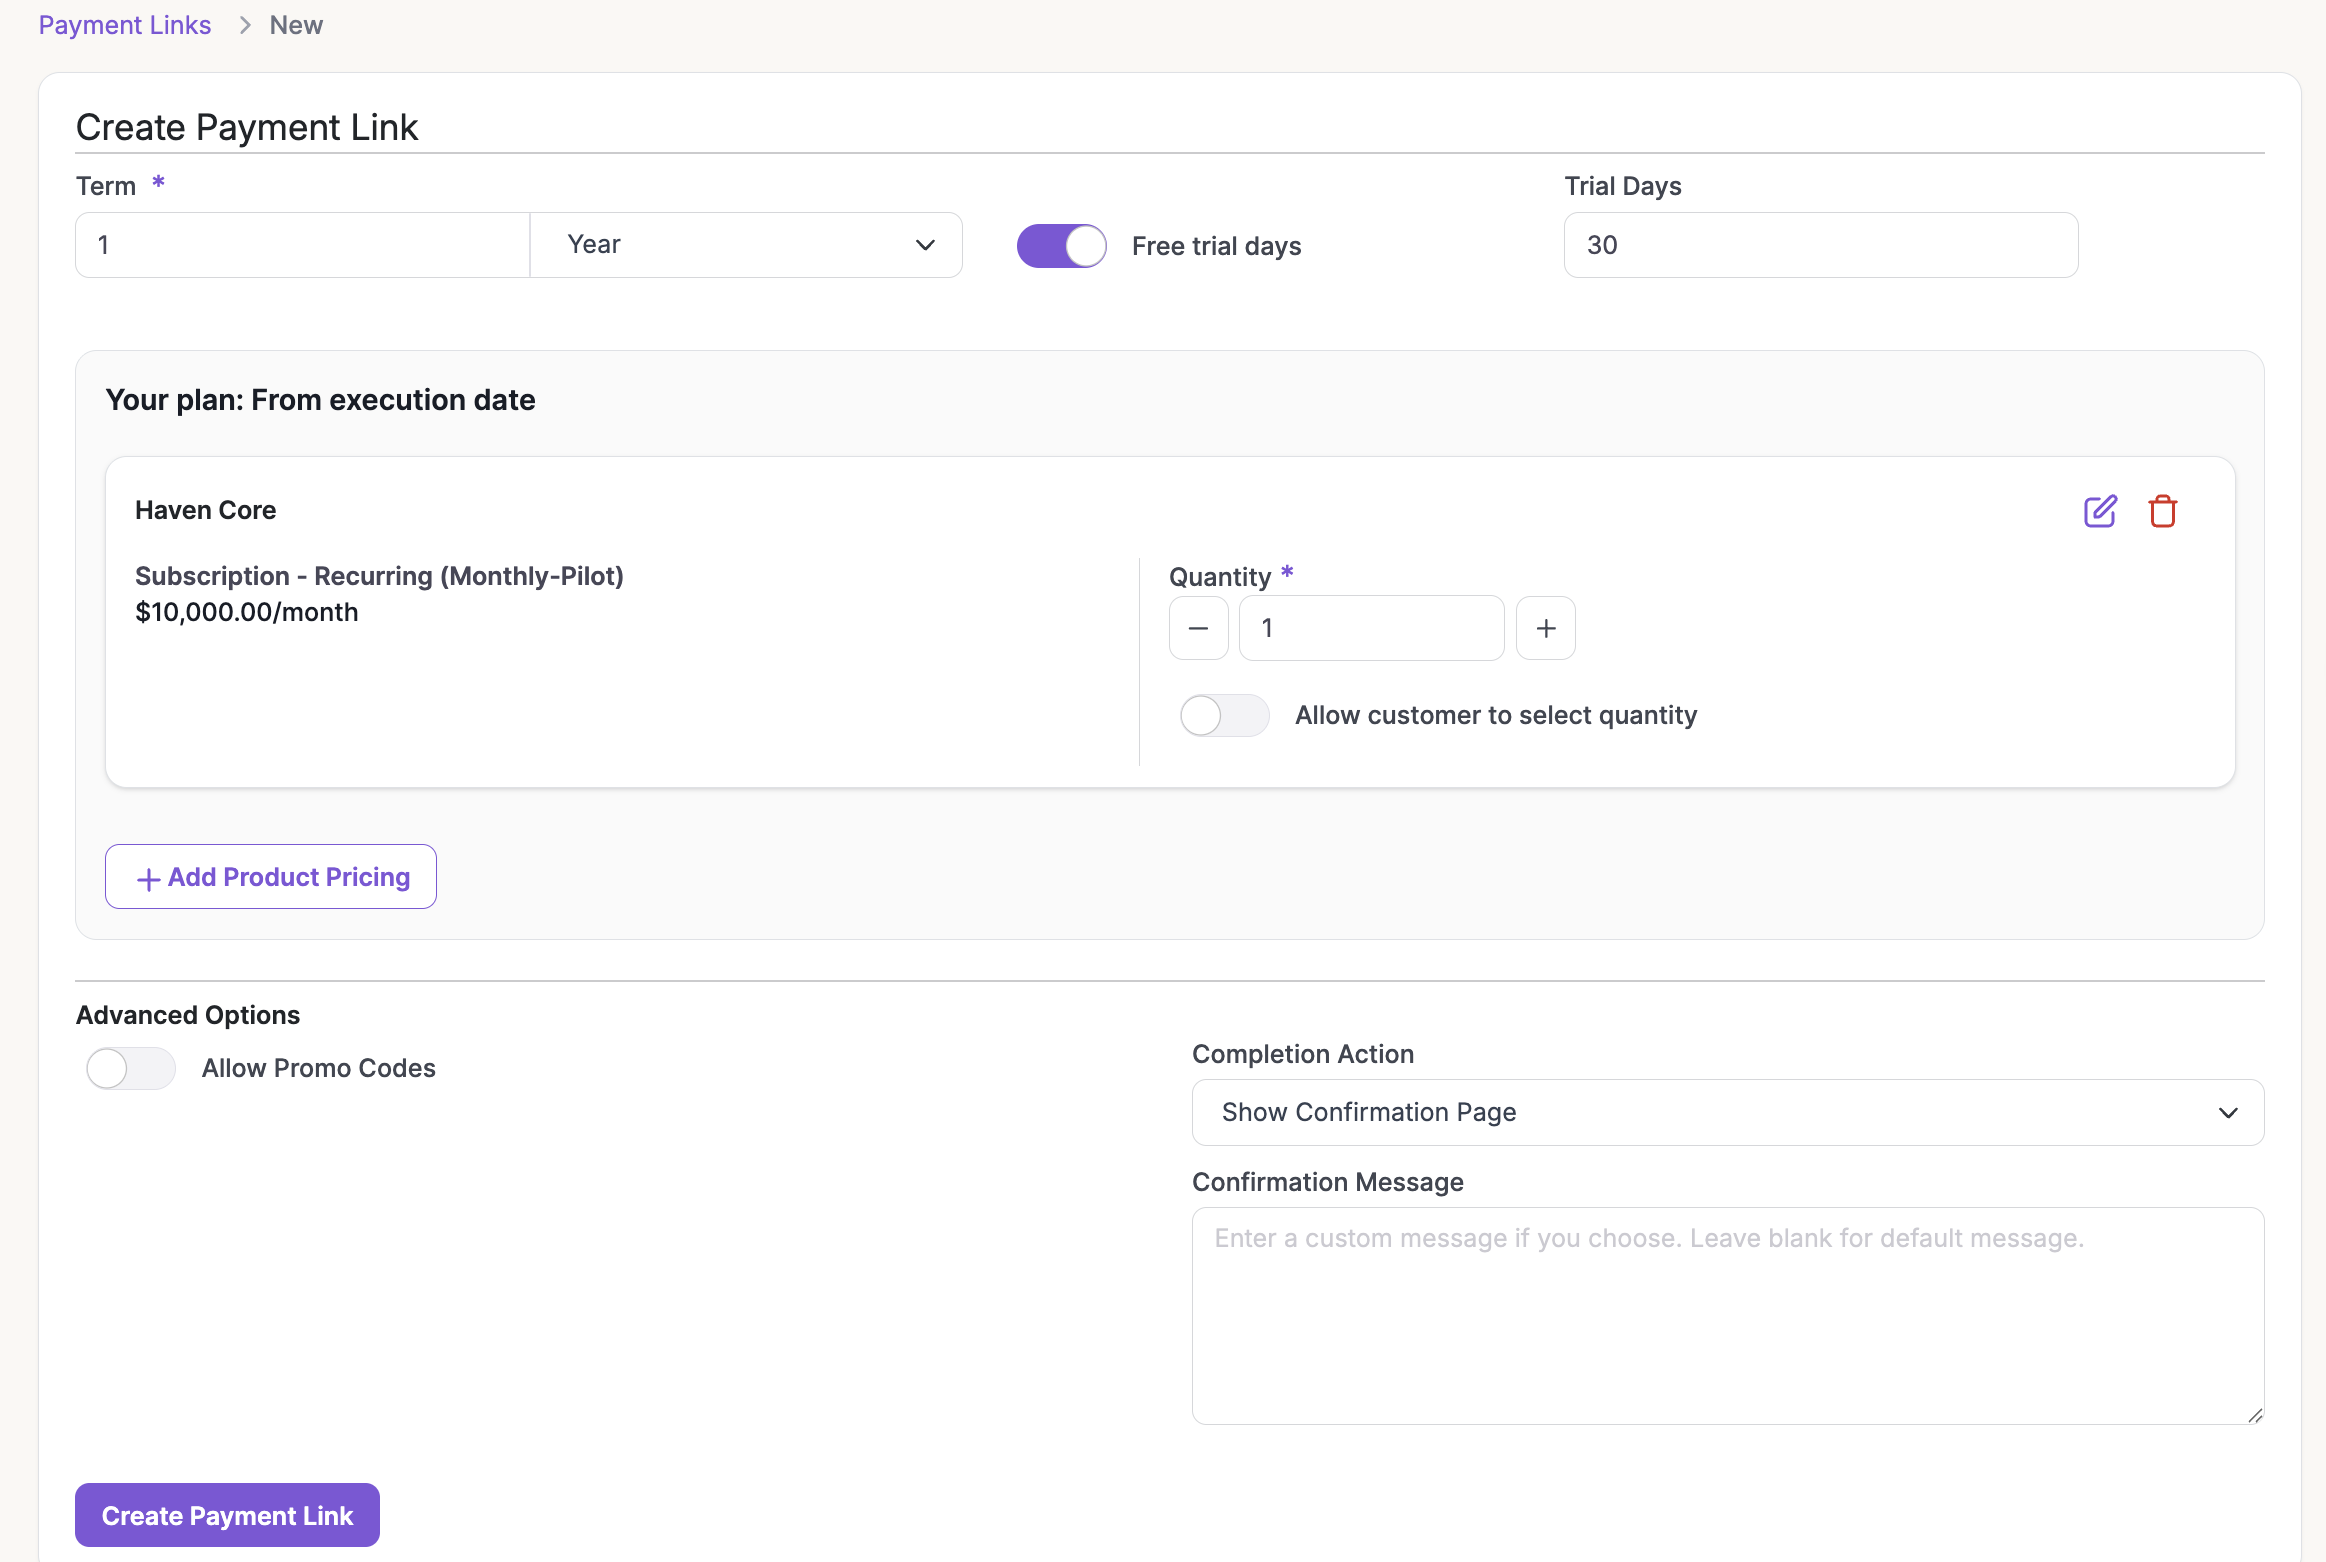
Task: Enable Allow Promo Codes switch
Action: click(131, 1069)
